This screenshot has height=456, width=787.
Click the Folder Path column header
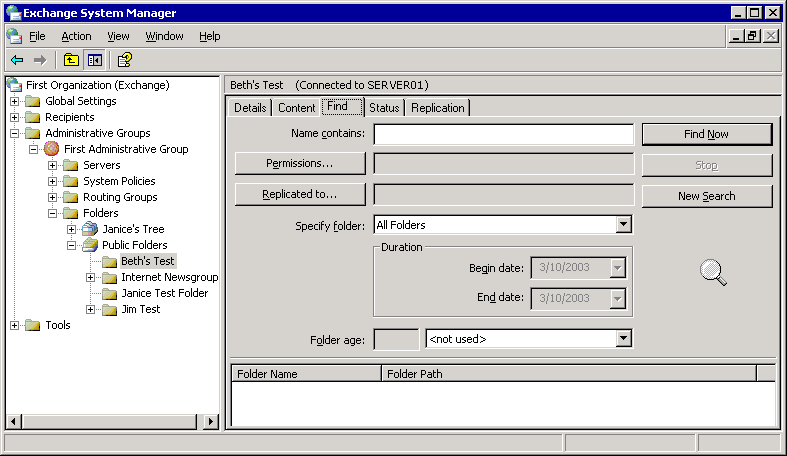click(x=569, y=374)
